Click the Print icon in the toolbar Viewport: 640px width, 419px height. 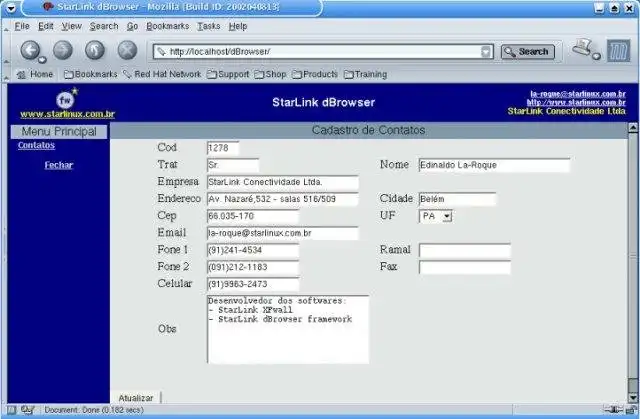(582, 47)
